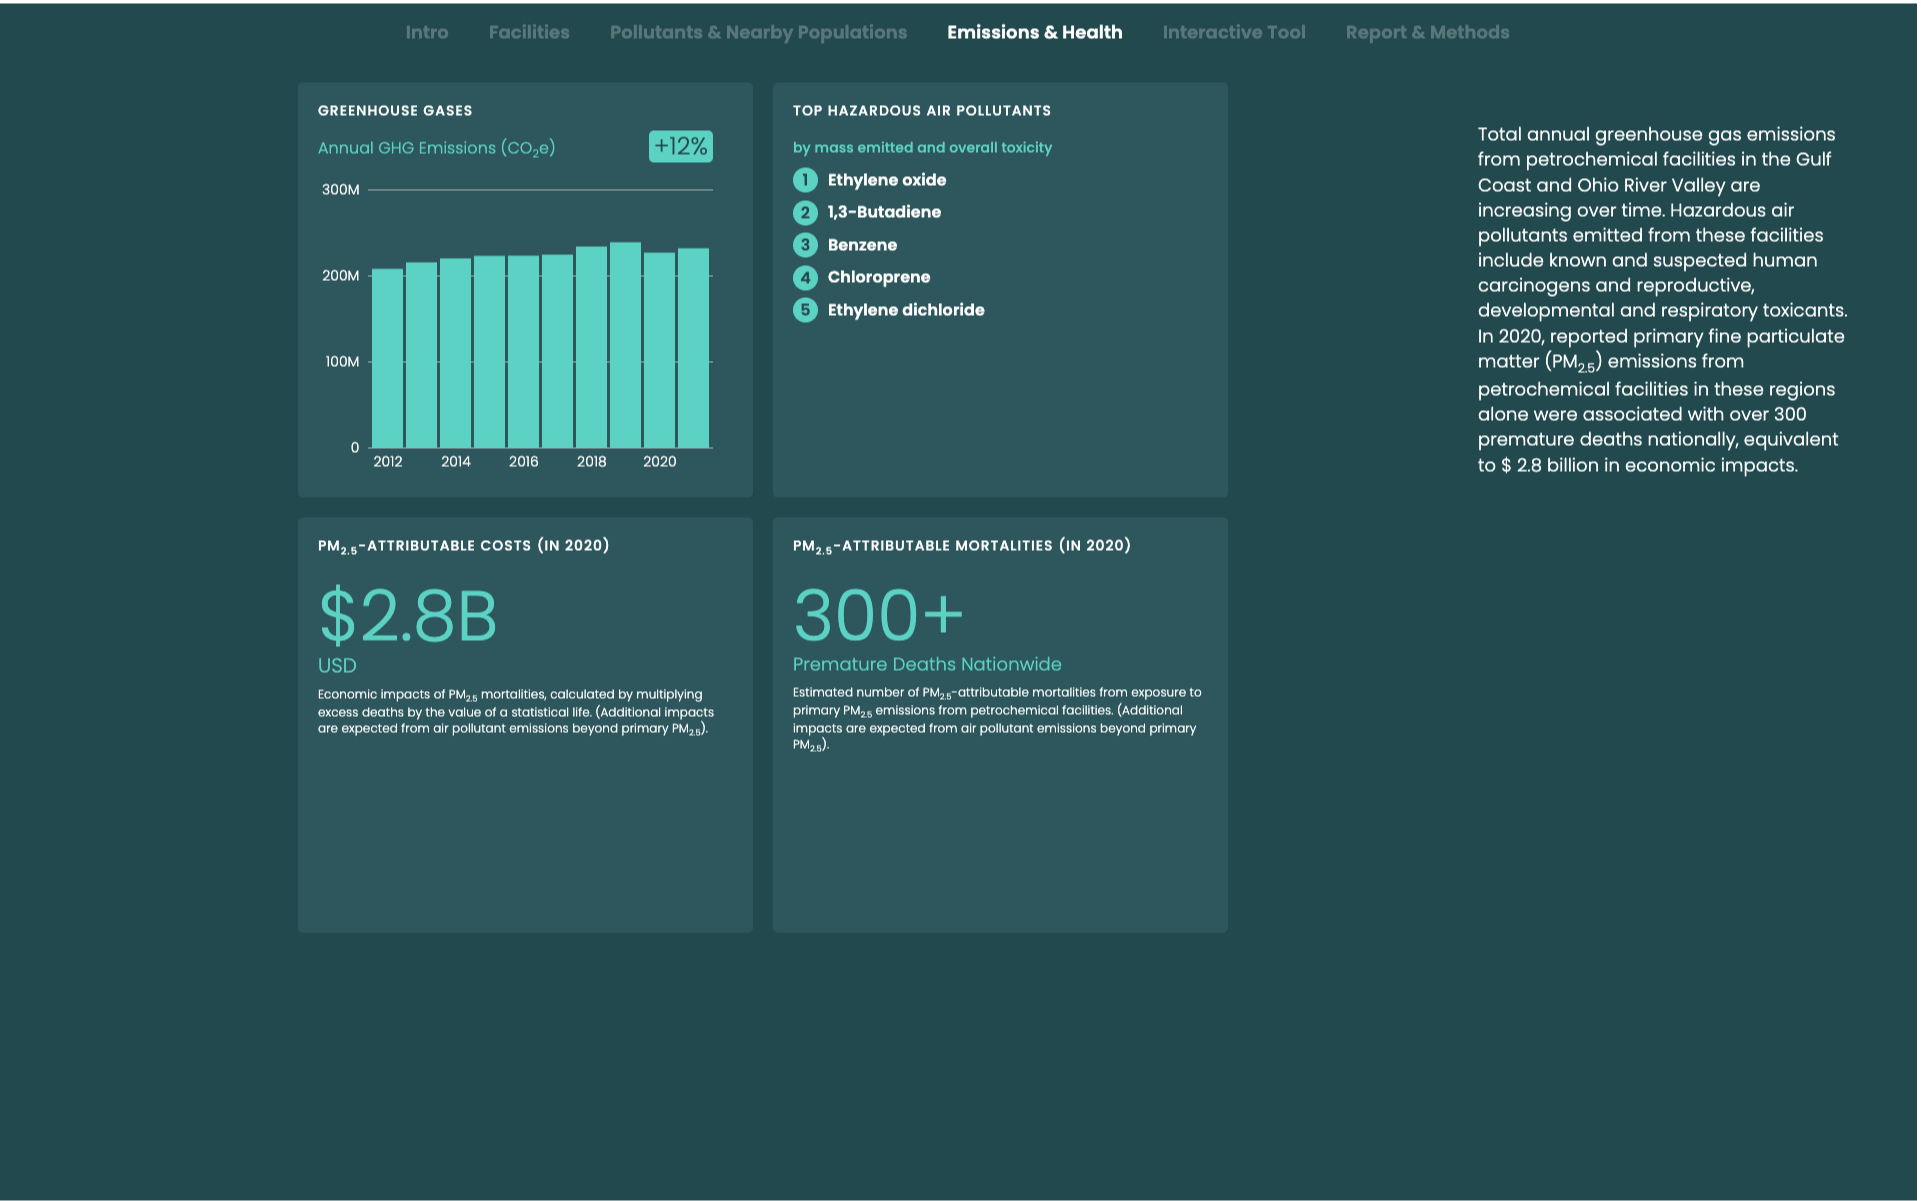Select the Emissions & Health tab

(1034, 32)
